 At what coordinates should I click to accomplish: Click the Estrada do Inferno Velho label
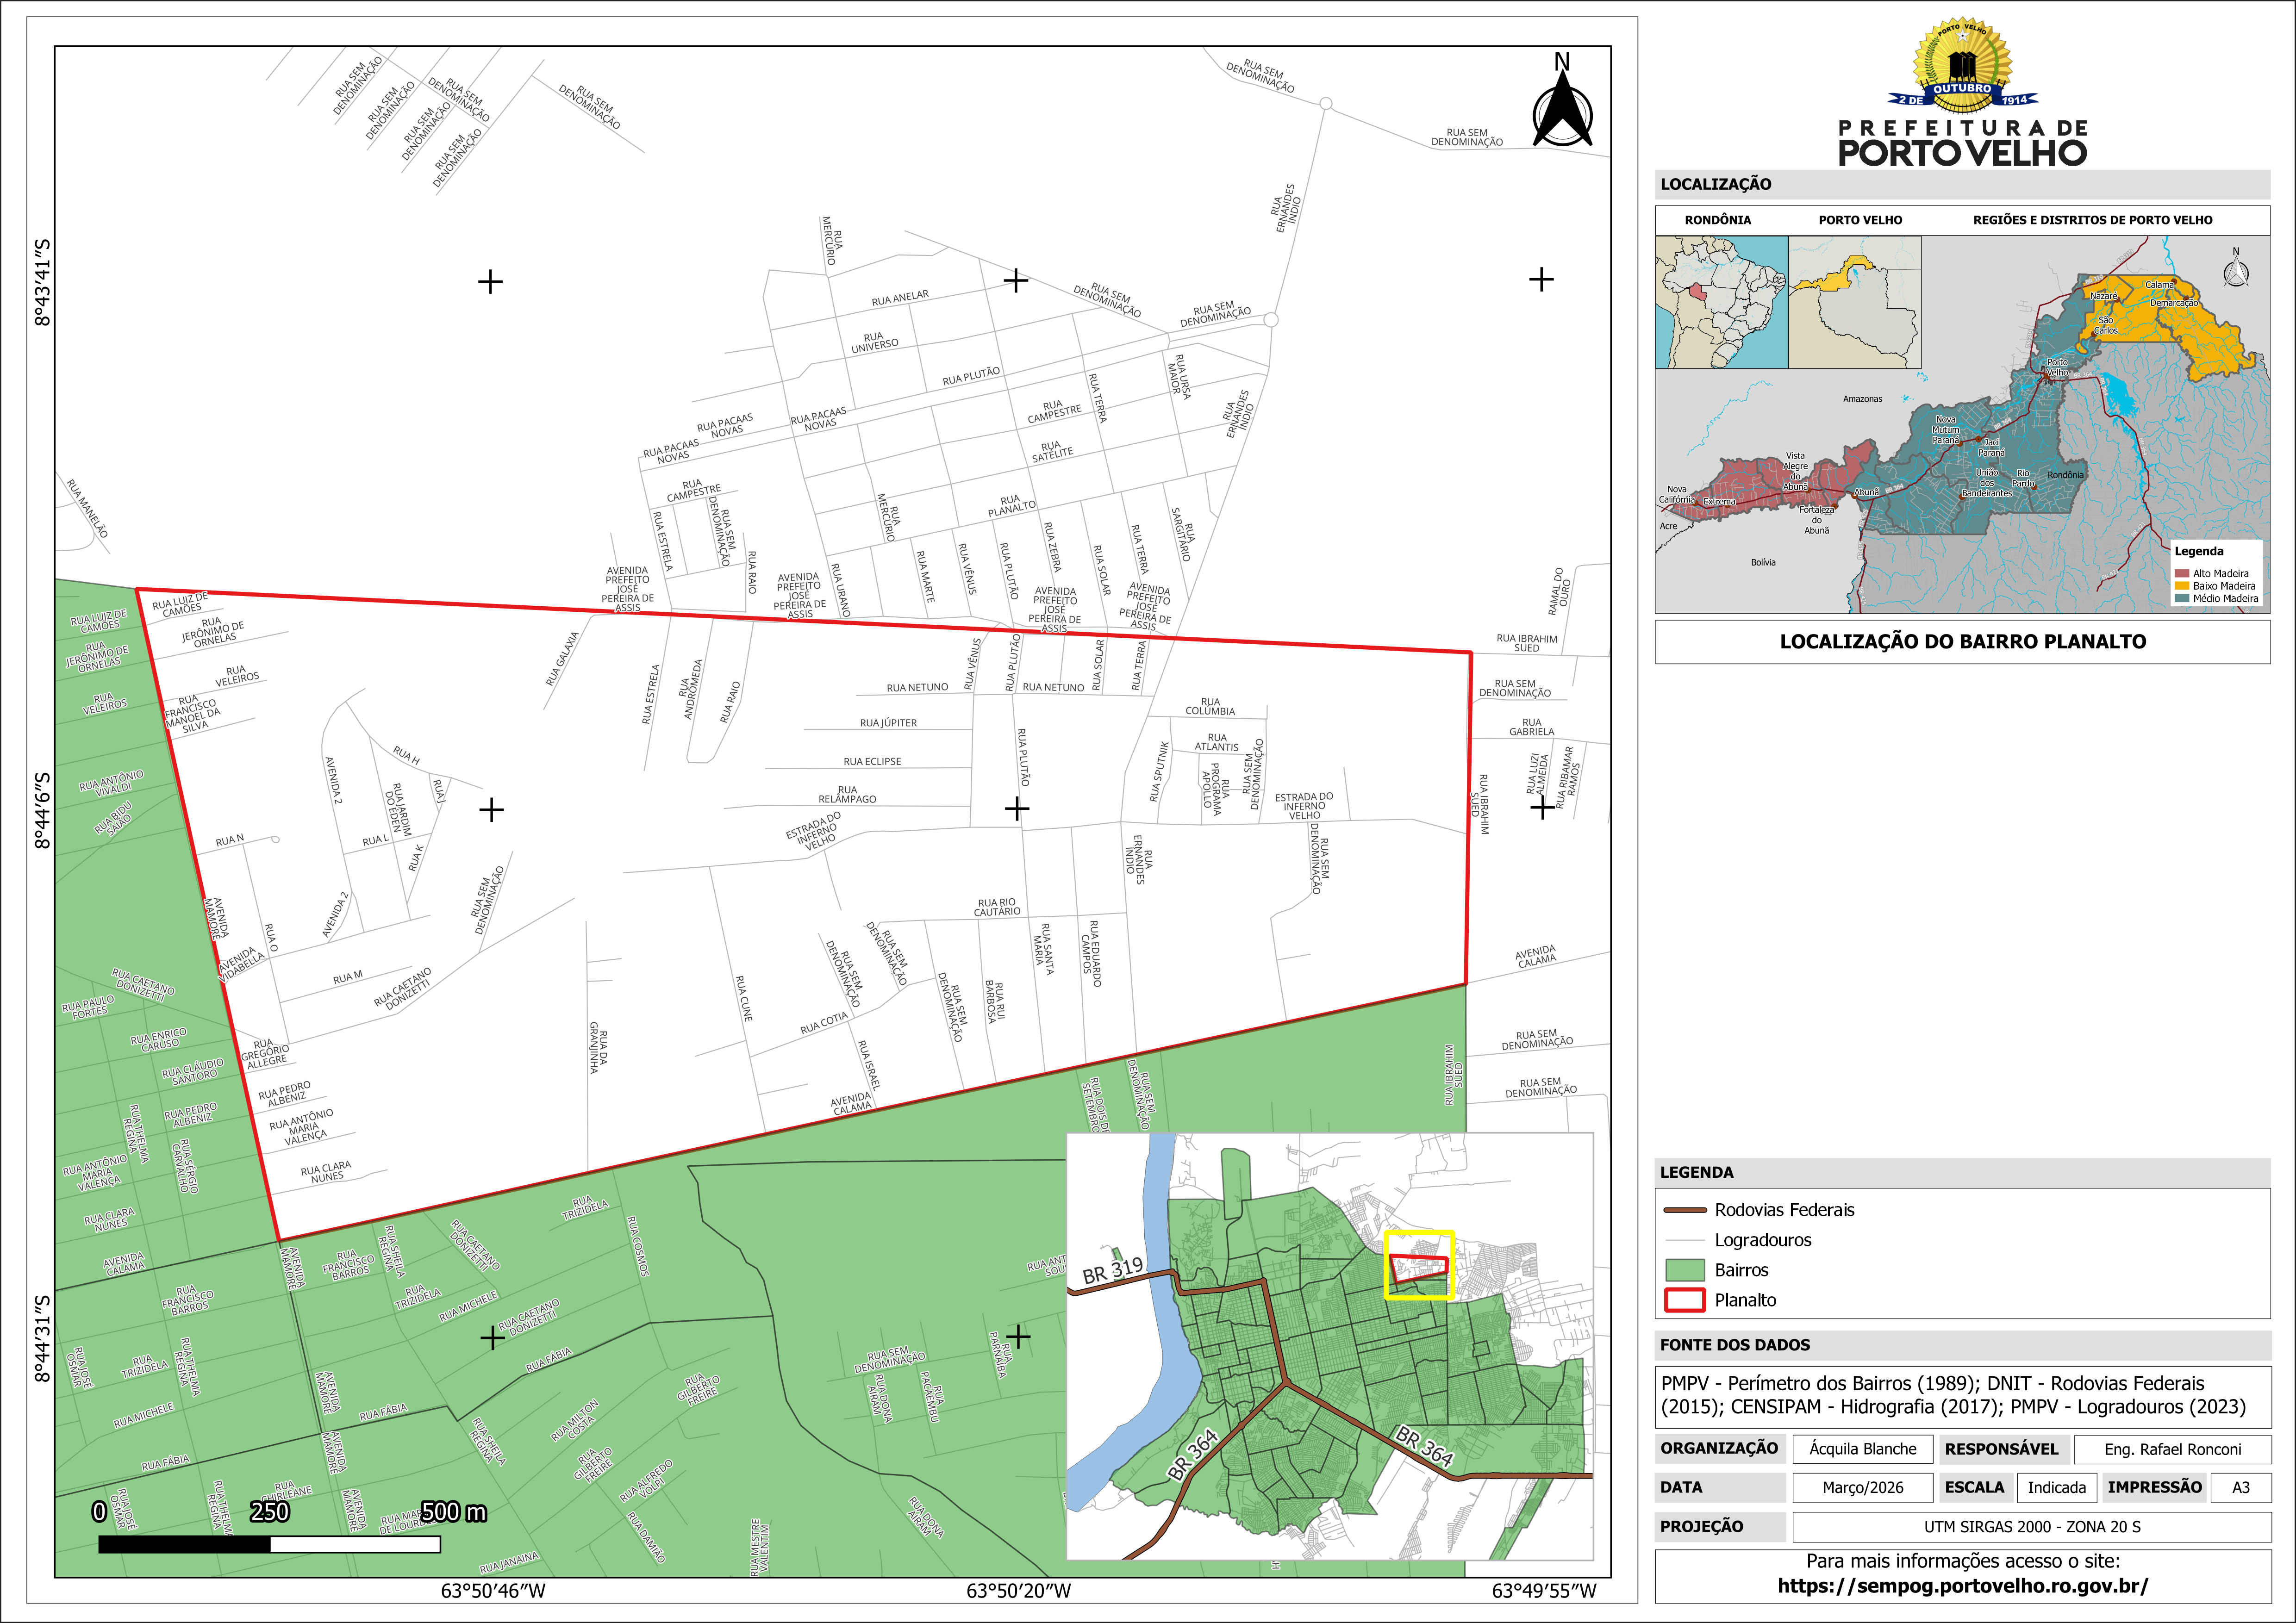(x=1303, y=806)
